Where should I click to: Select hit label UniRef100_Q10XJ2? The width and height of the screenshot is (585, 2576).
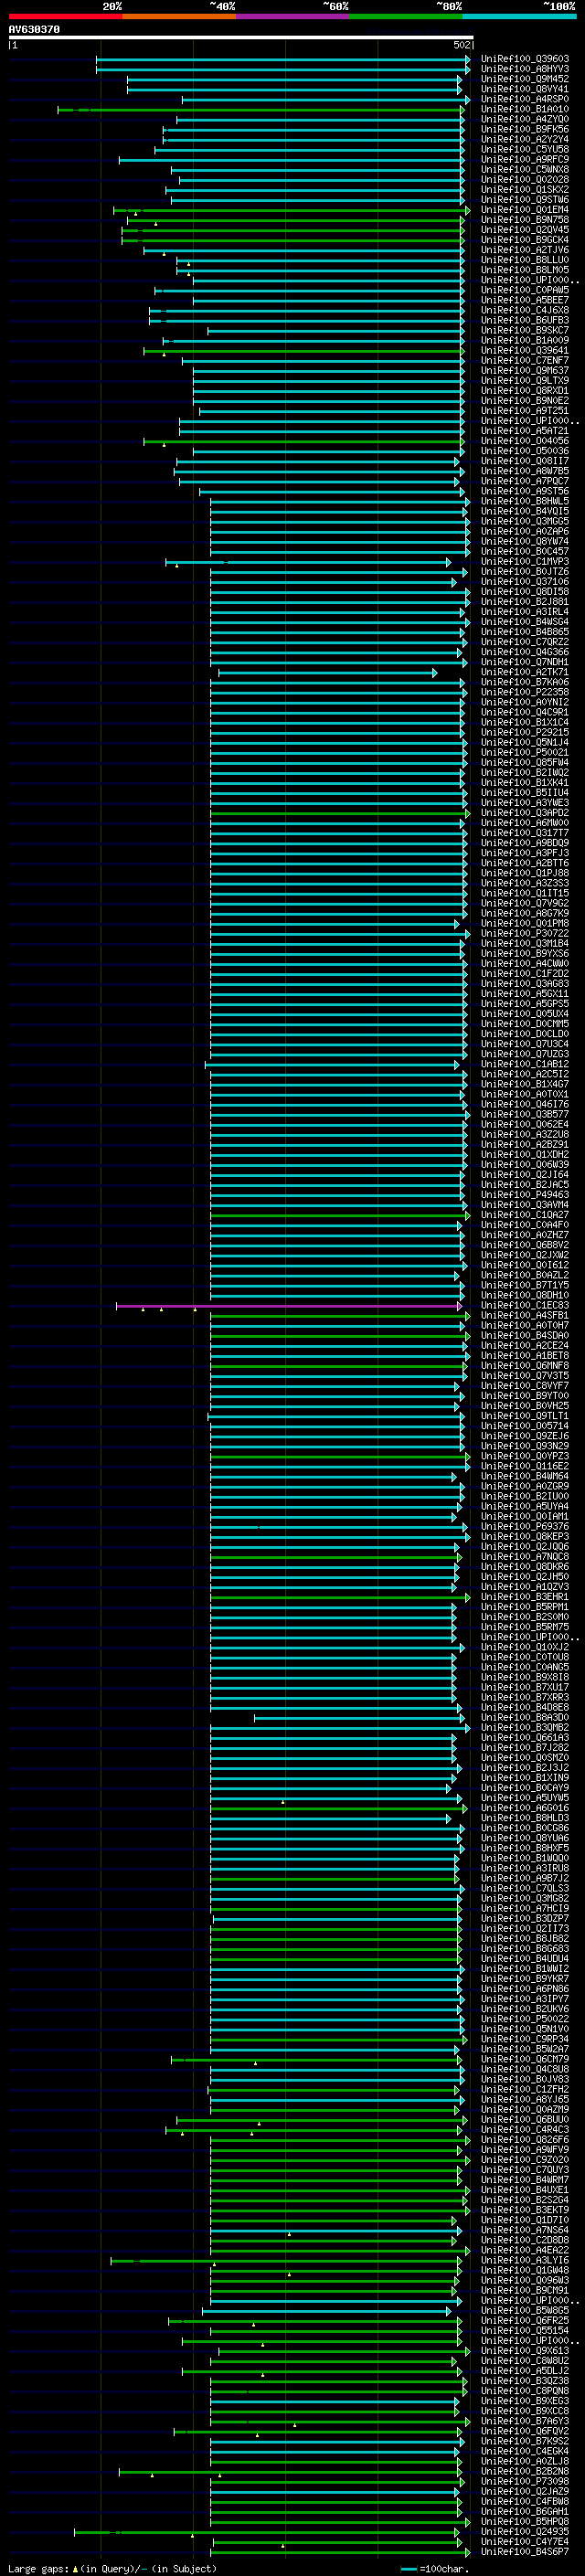pyautogui.click(x=525, y=1647)
